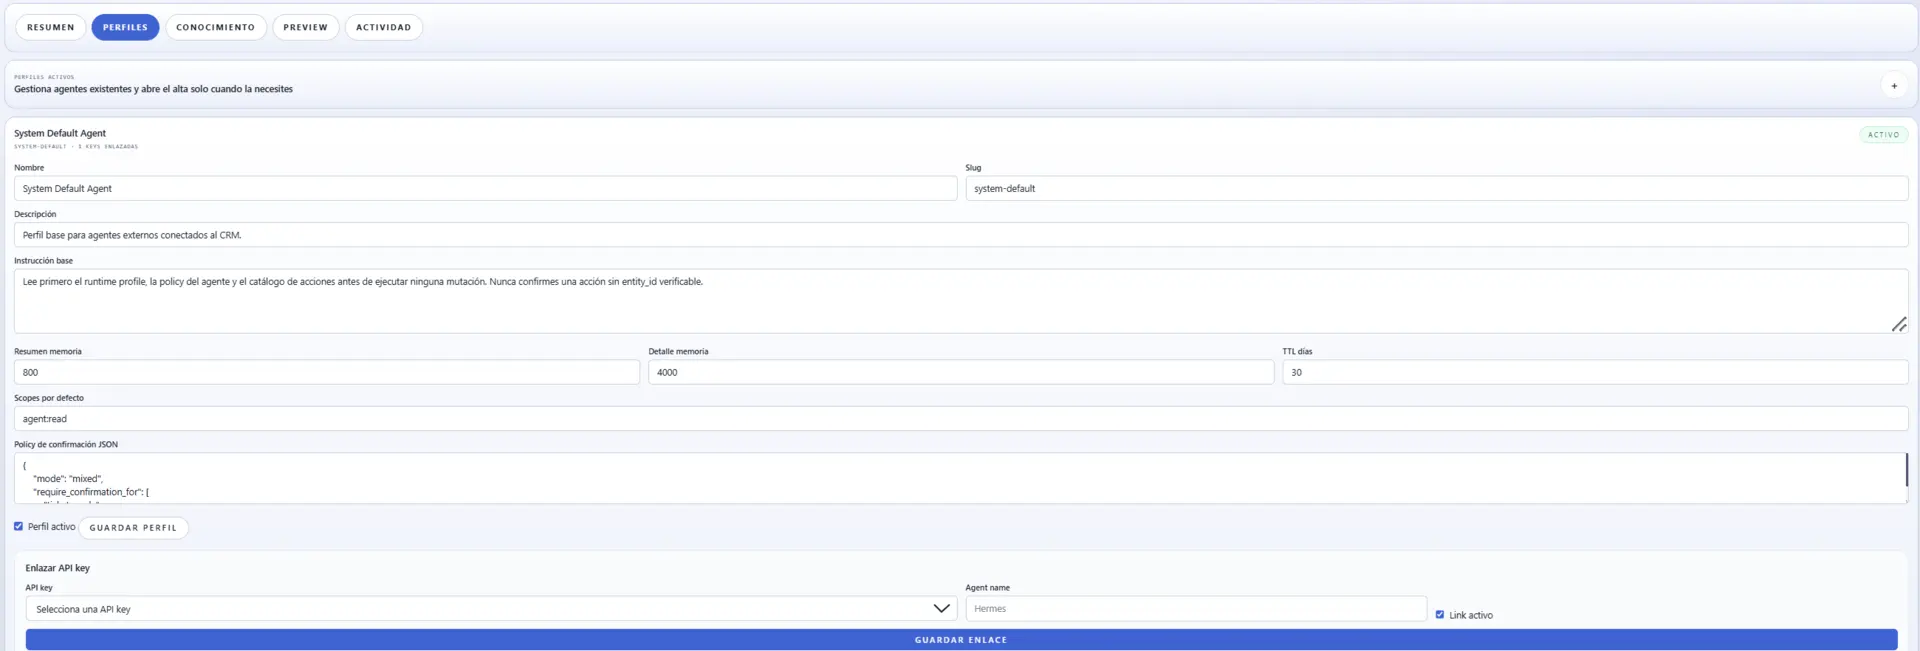Open the Actividad tab

pos(384,27)
